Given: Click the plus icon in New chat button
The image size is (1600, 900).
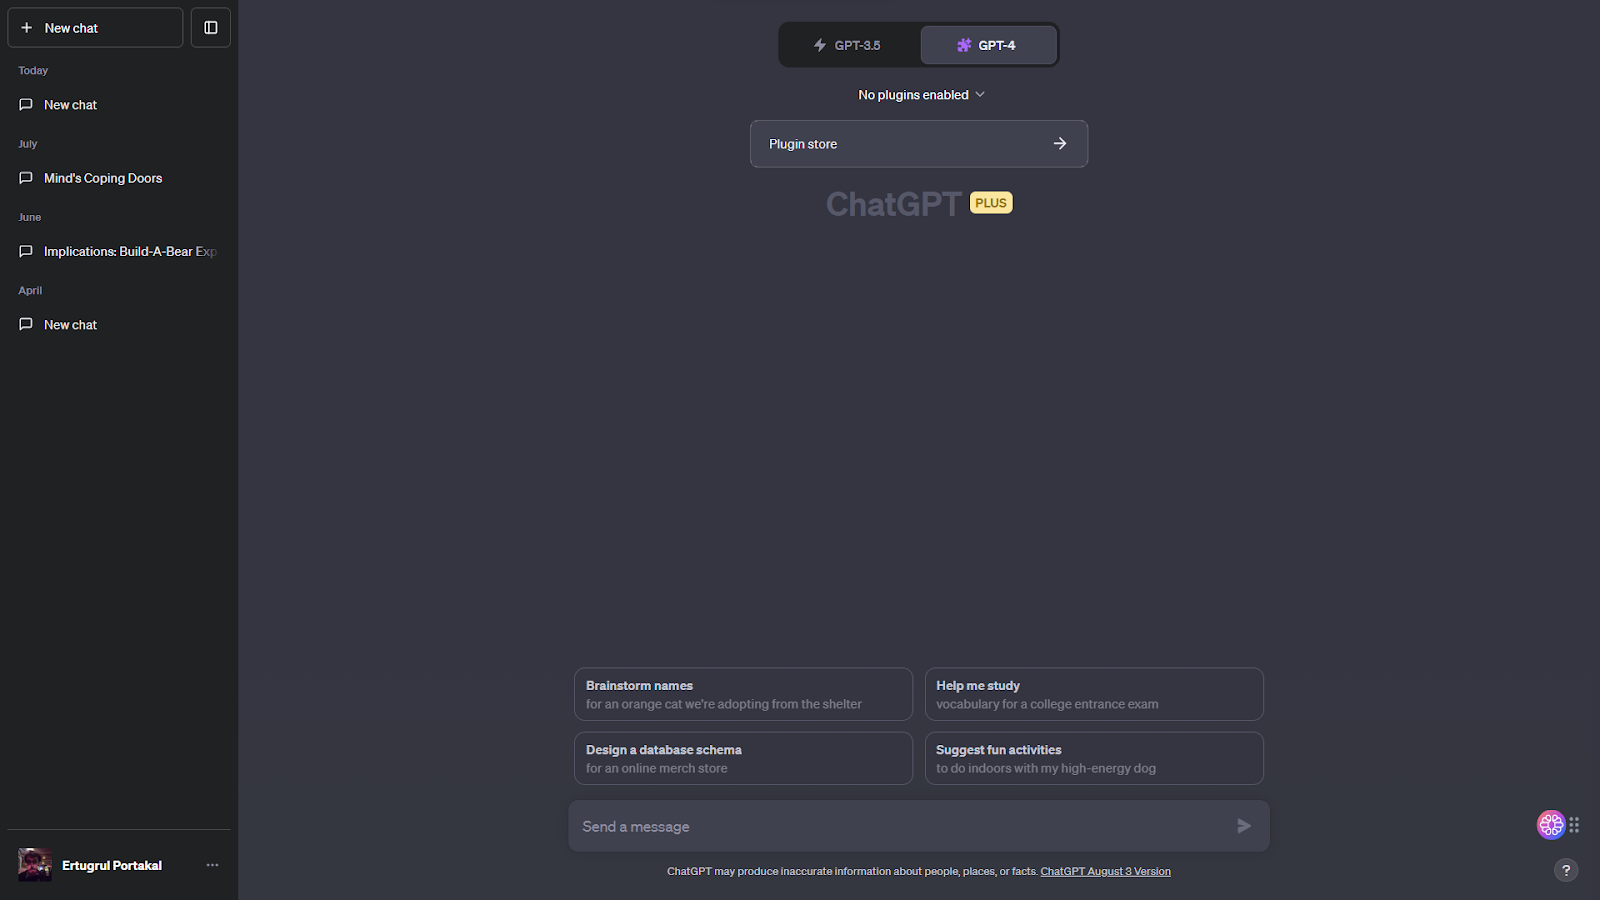Looking at the screenshot, I should coord(27,28).
